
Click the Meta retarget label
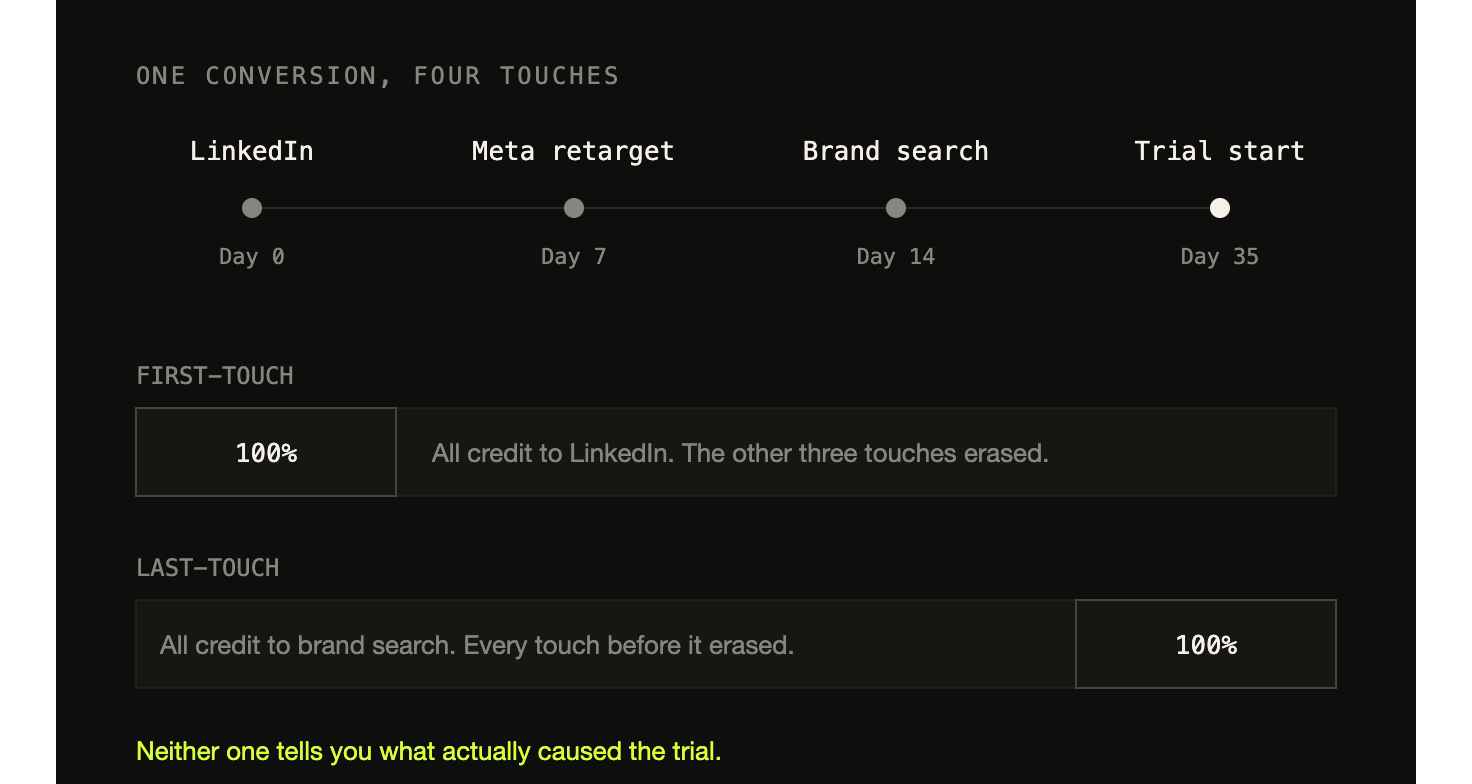[x=573, y=151]
